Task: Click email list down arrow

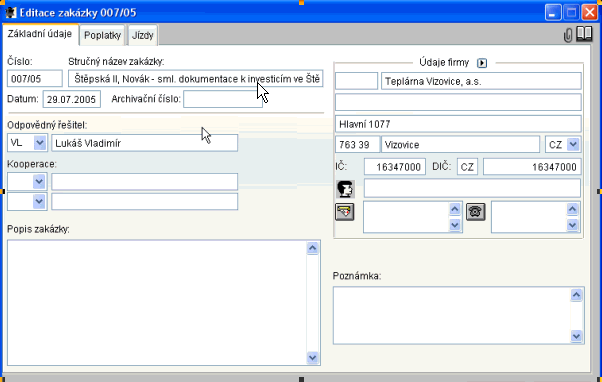Action: (x=455, y=225)
